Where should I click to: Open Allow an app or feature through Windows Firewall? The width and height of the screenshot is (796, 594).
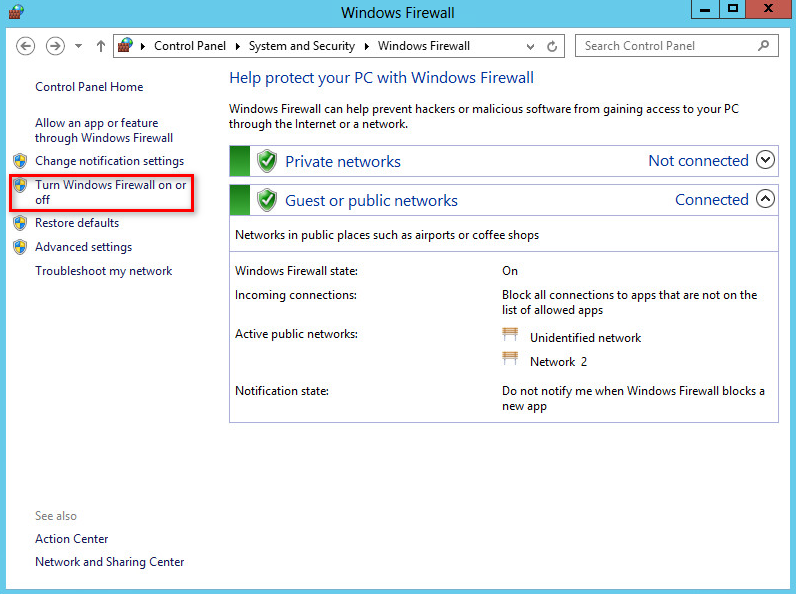pyautogui.click(x=104, y=130)
